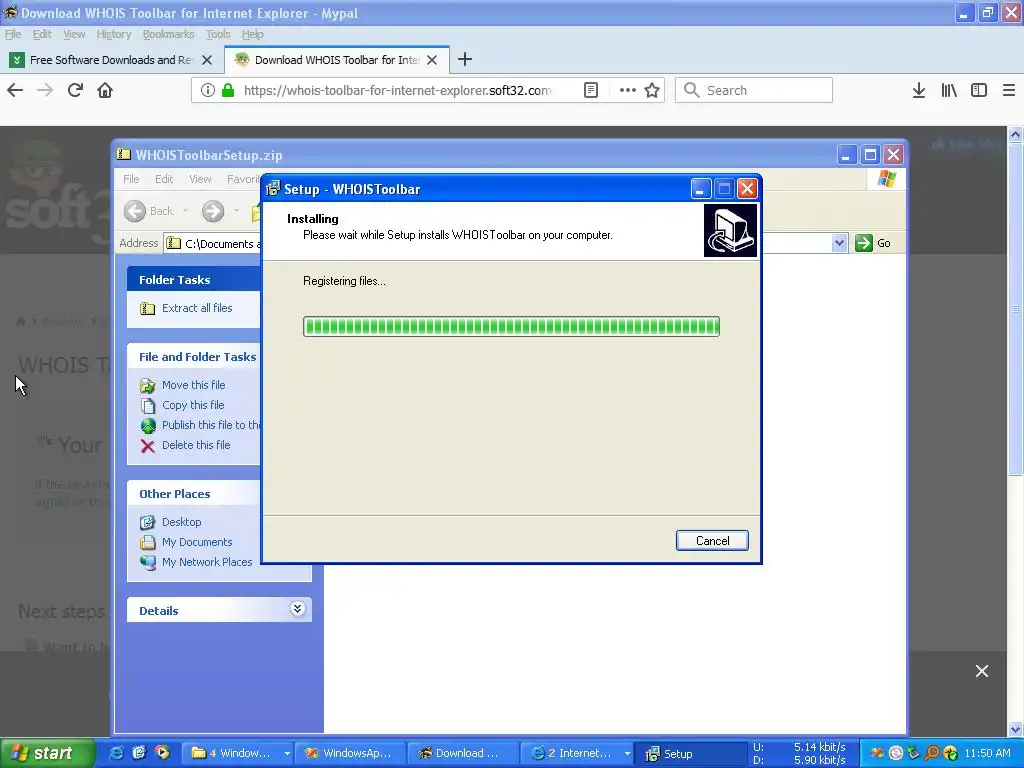Open the browser History menu
This screenshot has width=1024, height=768.
tap(114, 34)
